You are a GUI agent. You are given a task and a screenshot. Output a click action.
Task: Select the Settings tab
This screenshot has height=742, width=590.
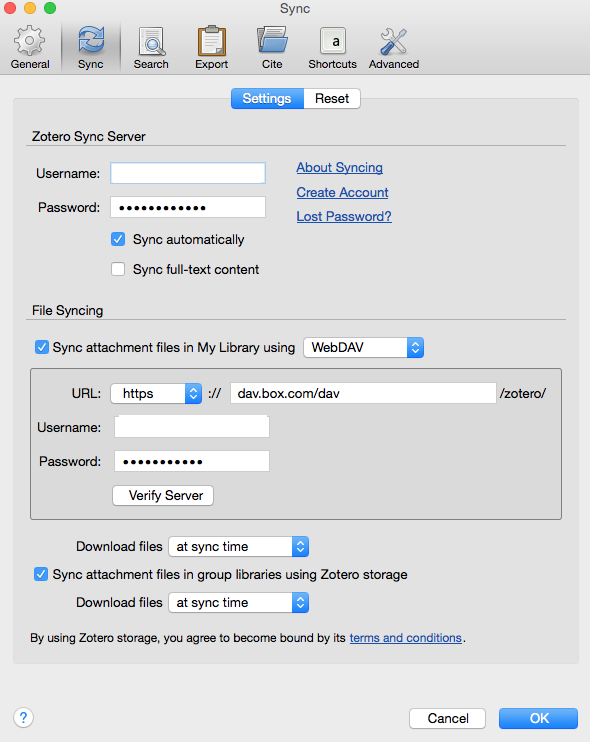[x=267, y=98]
